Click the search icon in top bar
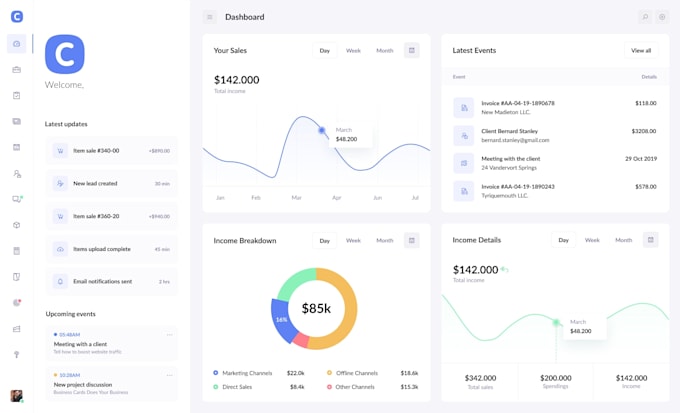The height and width of the screenshot is (413, 680). click(x=645, y=17)
